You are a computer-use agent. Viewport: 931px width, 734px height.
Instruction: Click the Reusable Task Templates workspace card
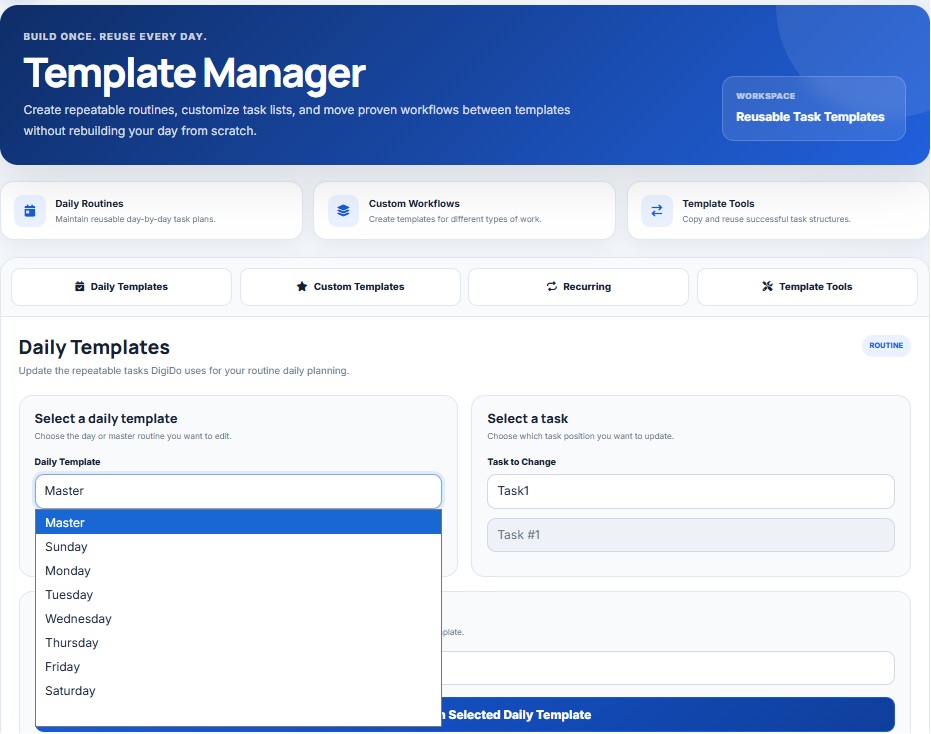[x=813, y=108]
